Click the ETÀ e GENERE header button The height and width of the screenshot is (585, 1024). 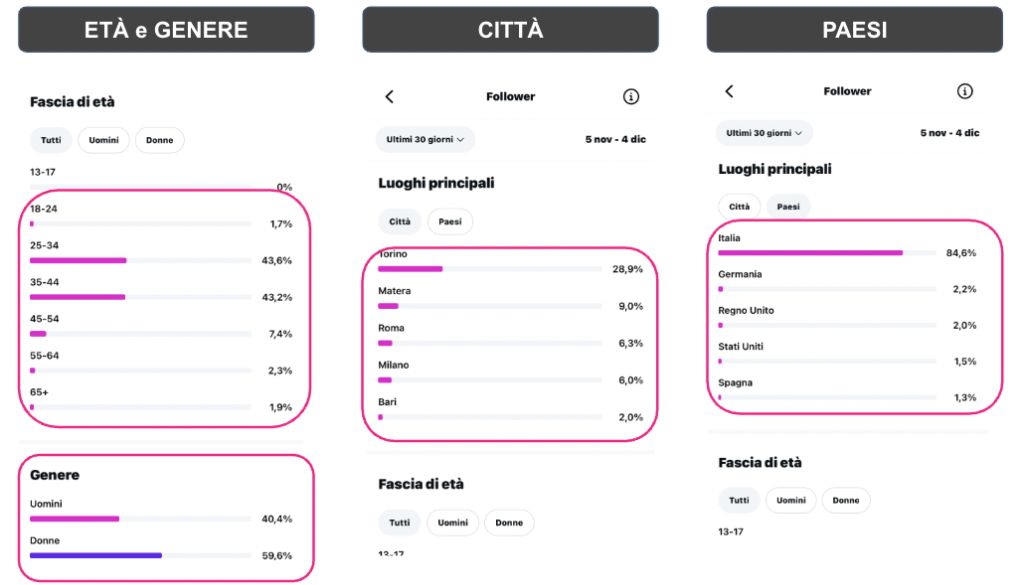pos(166,29)
